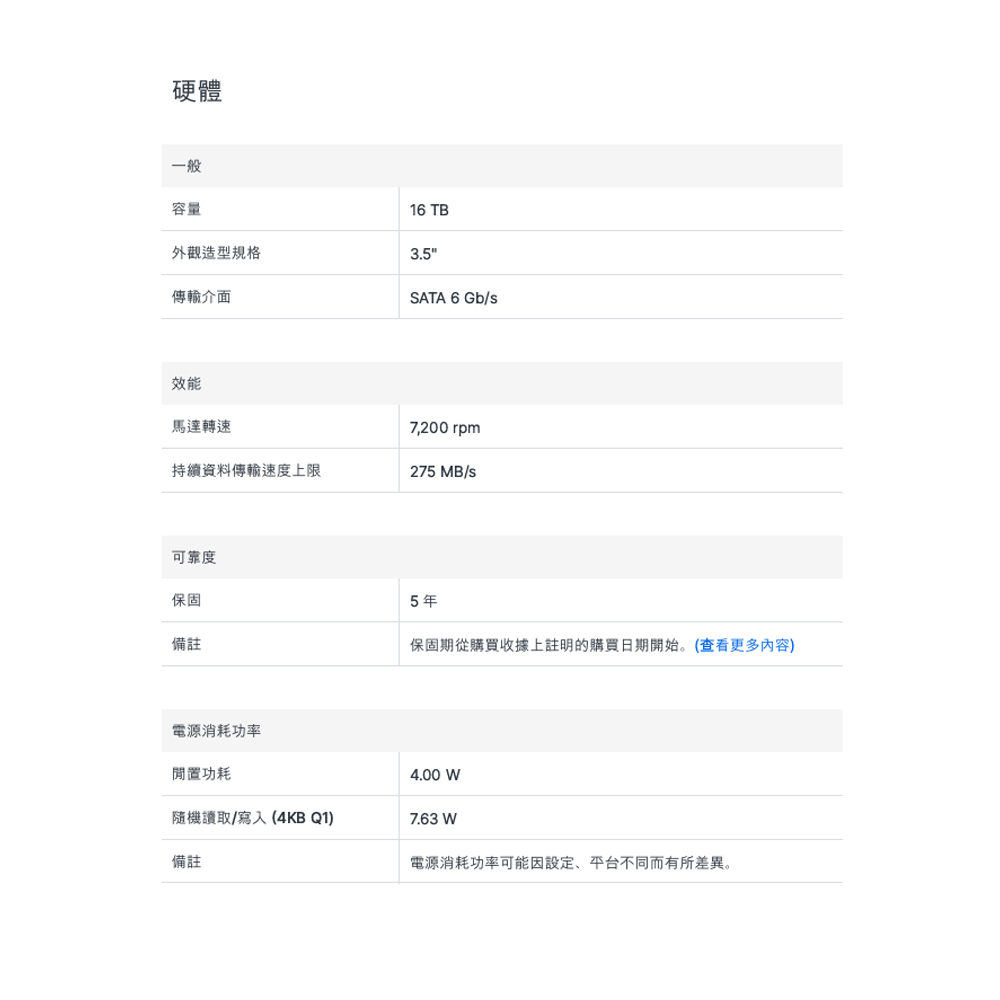The image size is (1000, 1000).
Task: Select the 電源消耗功率 section header
Action: 216,731
